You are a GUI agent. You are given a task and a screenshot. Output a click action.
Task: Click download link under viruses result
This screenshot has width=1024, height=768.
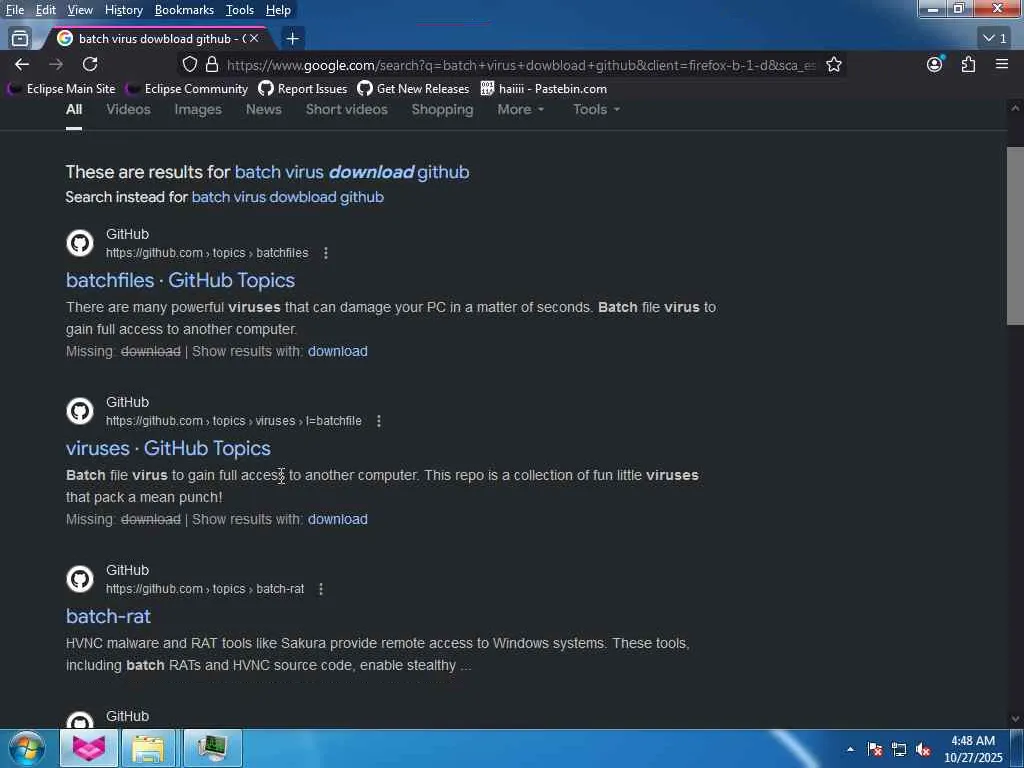point(338,519)
